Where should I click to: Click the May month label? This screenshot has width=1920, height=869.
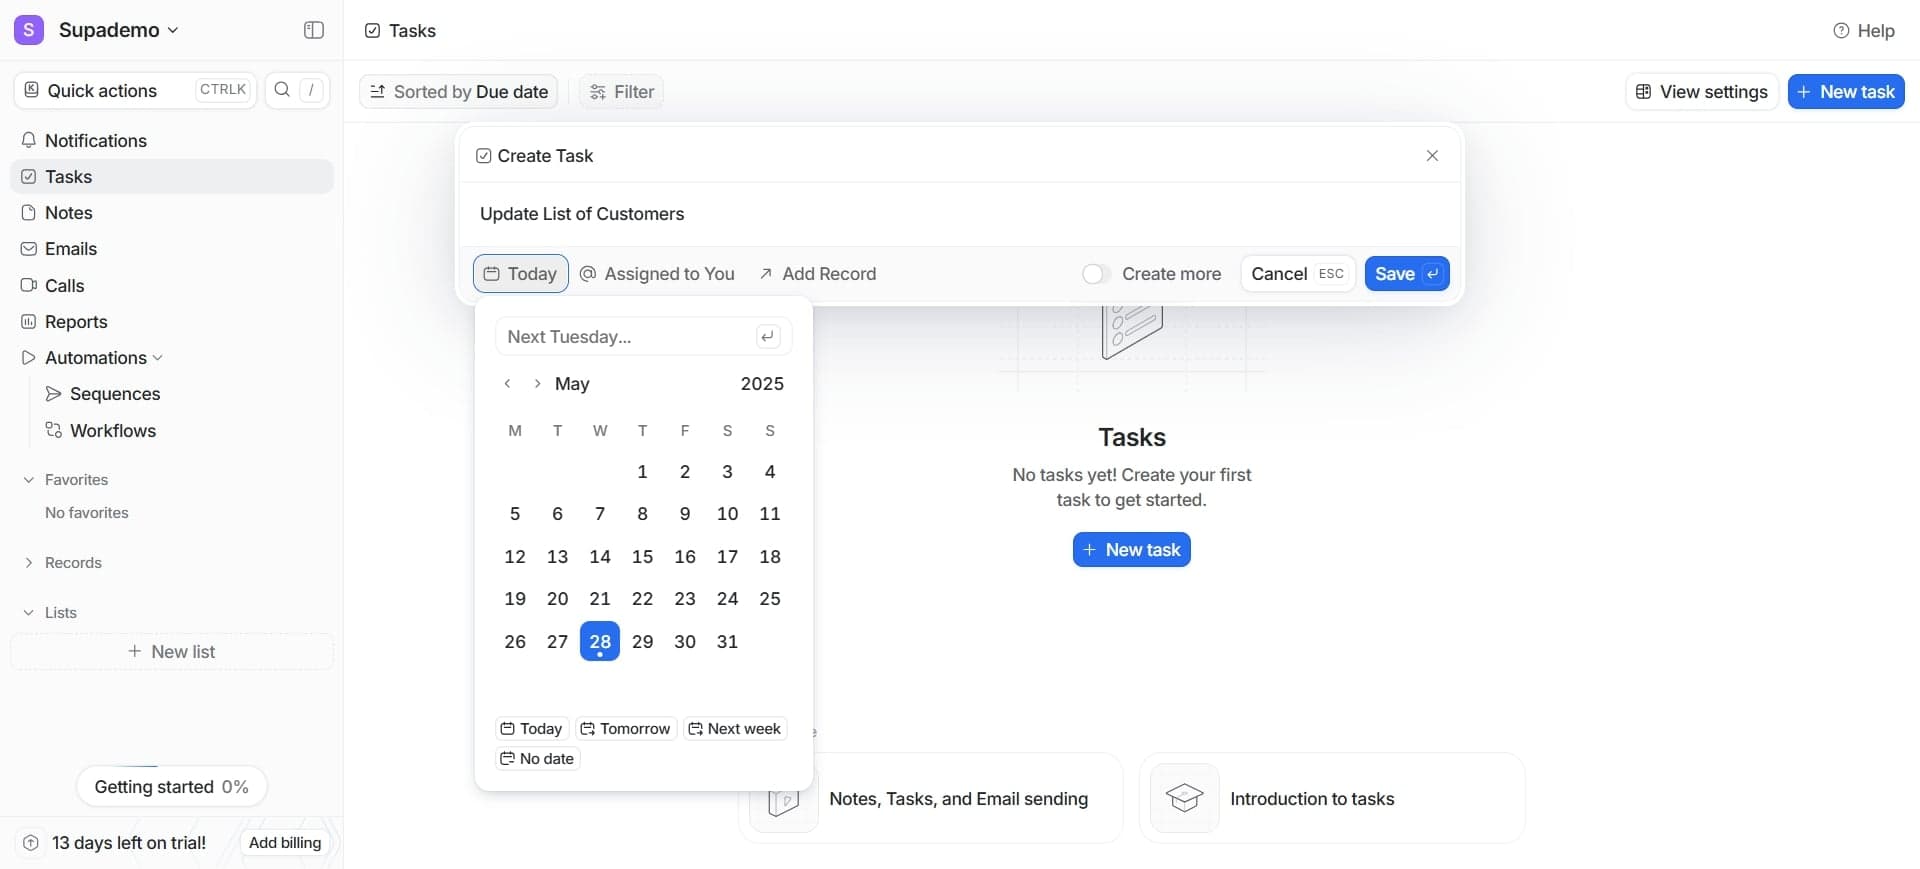(572, 384)
